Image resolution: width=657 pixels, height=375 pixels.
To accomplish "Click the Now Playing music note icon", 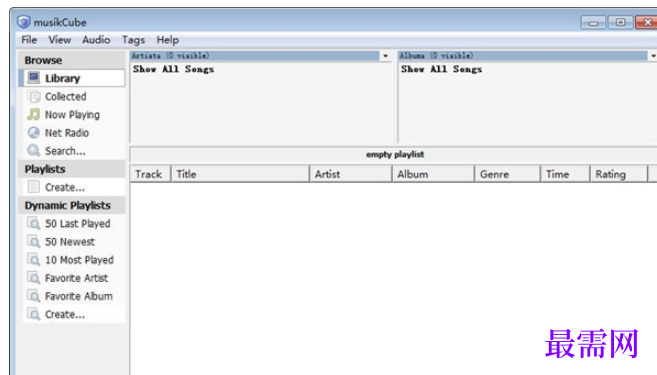I will [x=34, y=114].
